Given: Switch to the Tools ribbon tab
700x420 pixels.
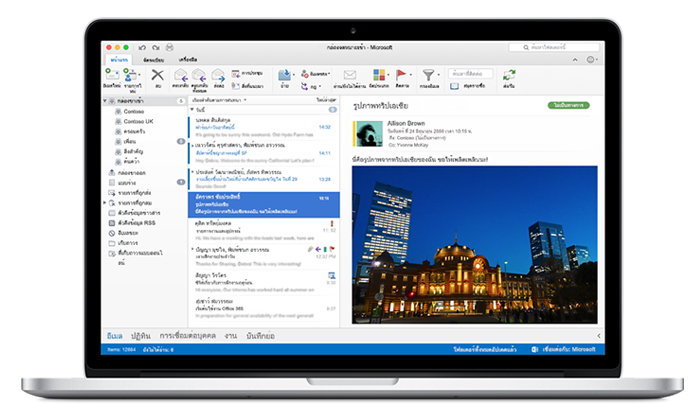Looking at the screenshot, I should pyautogui.click(x=188, y=59).
